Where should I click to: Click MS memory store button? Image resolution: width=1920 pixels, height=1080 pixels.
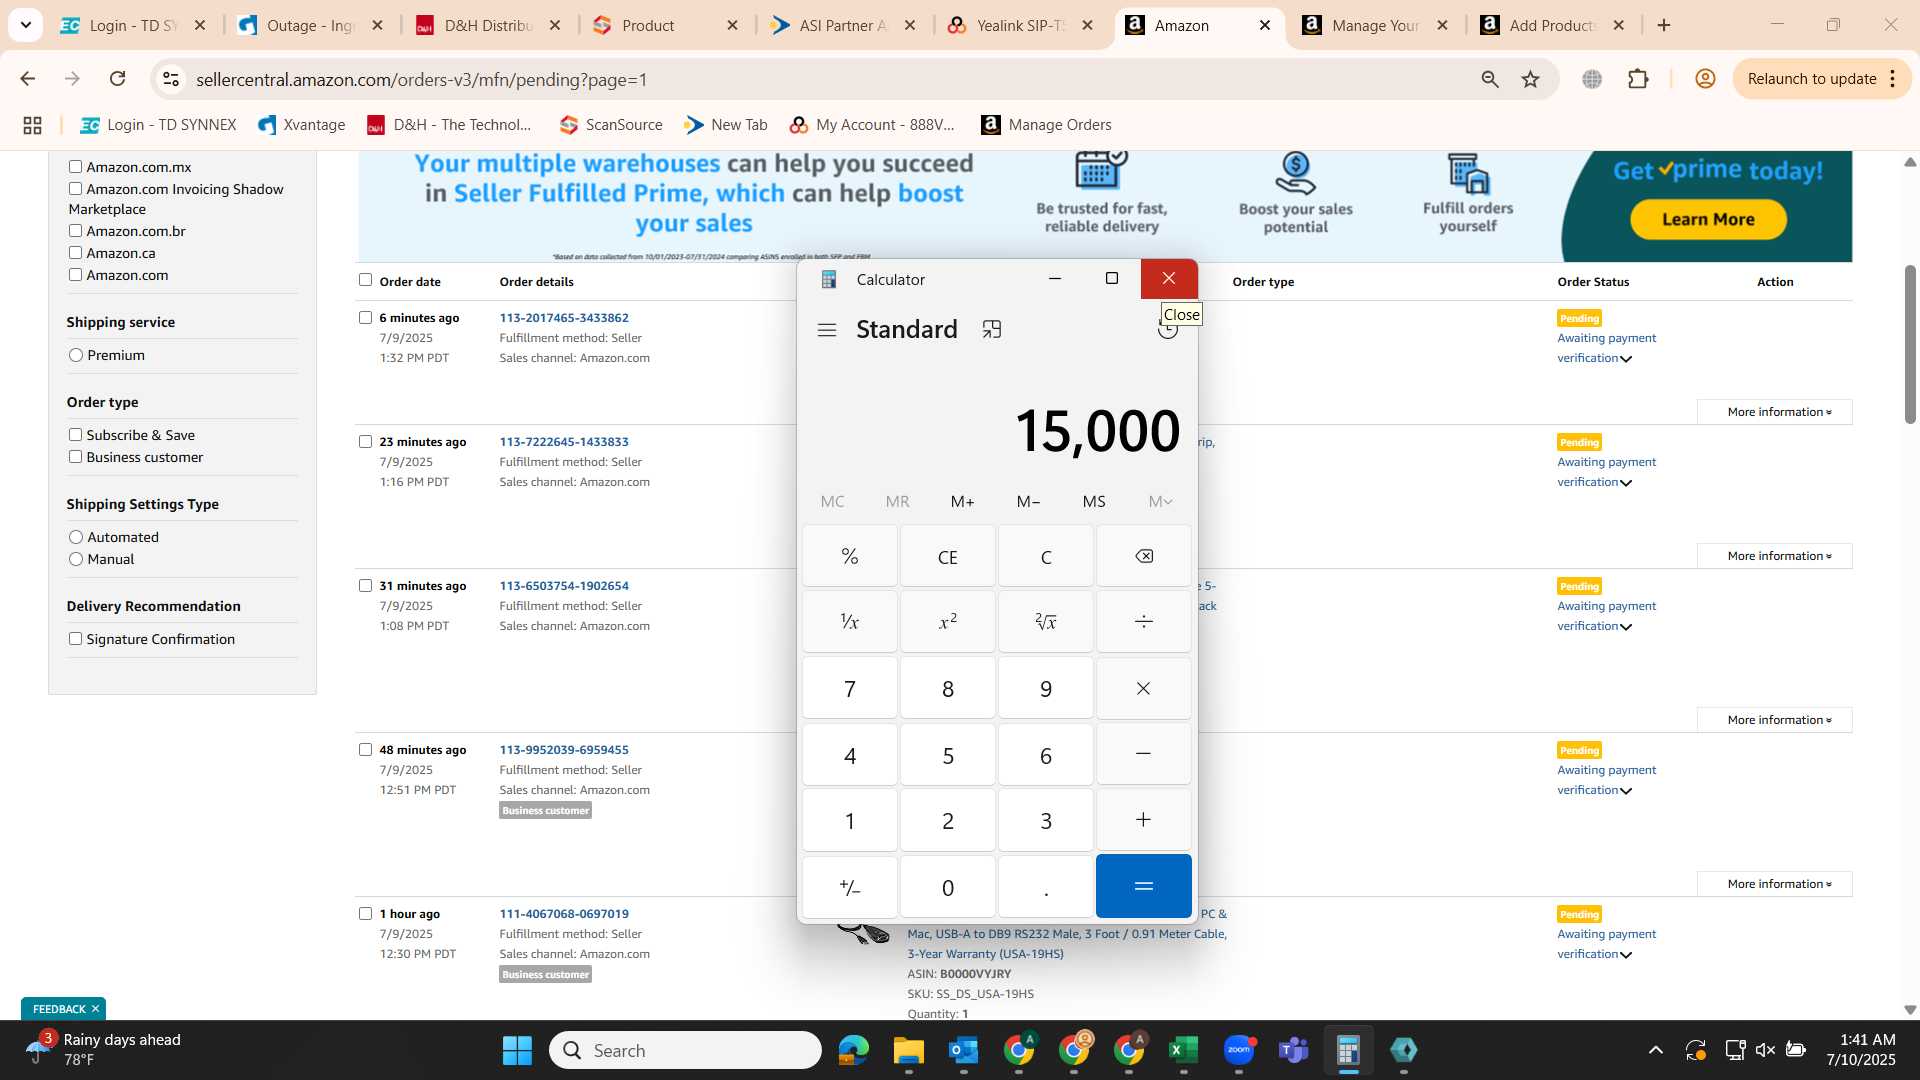pos(1094,501)
